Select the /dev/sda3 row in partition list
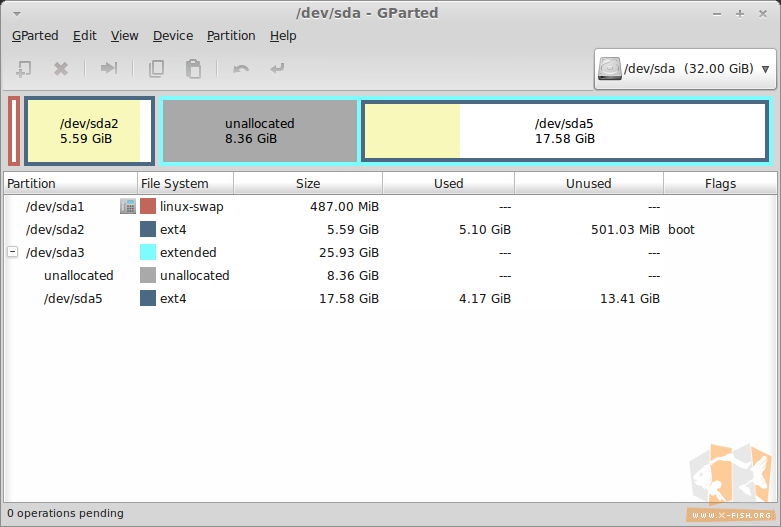 point(390,252)
